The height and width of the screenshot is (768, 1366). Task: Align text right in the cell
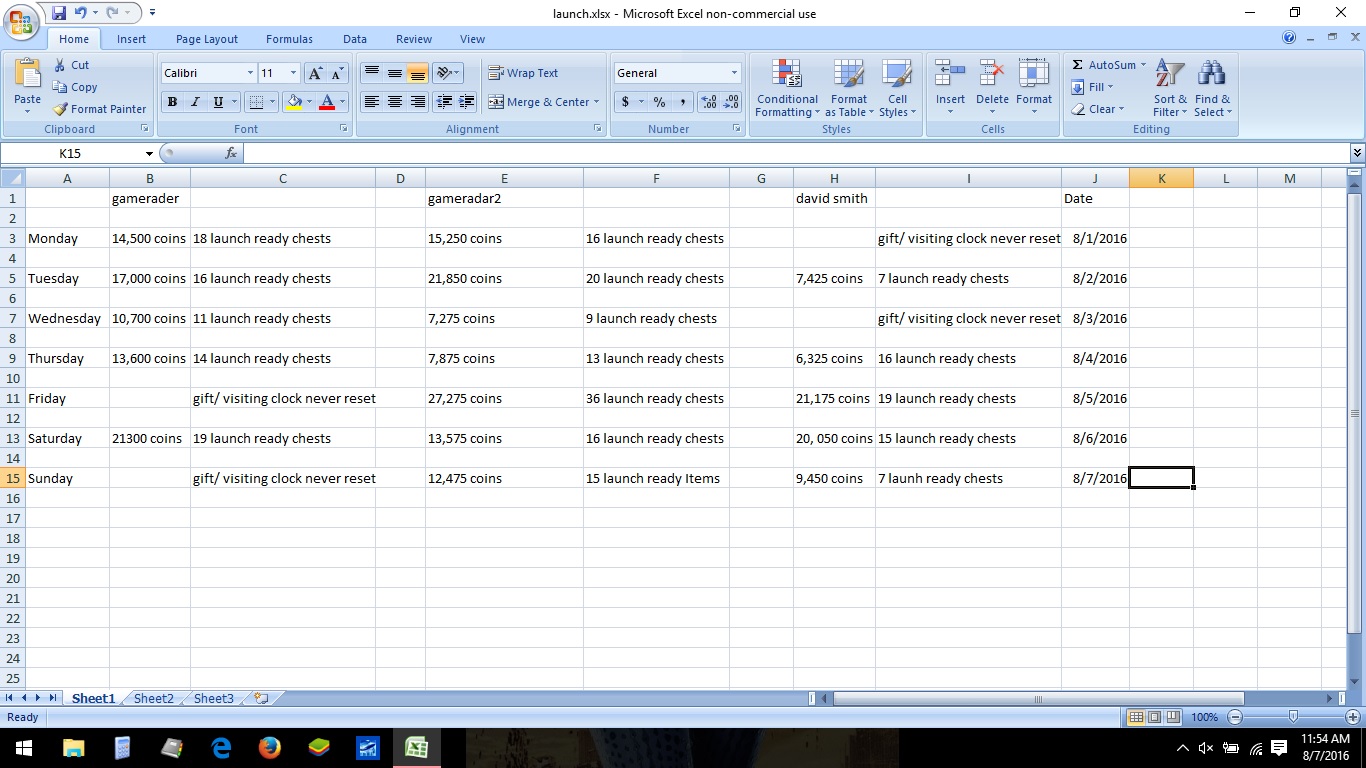(x=417, y=102)
